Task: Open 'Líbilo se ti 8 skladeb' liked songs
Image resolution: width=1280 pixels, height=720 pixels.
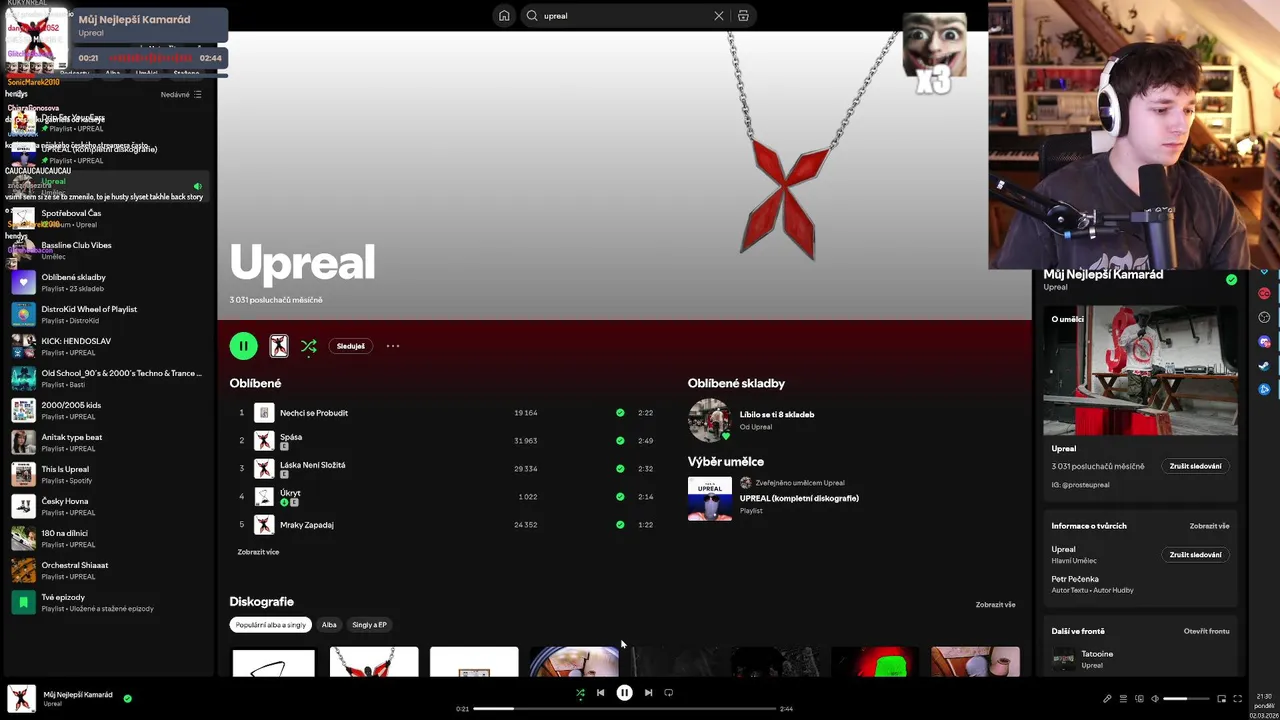Action: [776, 414]
